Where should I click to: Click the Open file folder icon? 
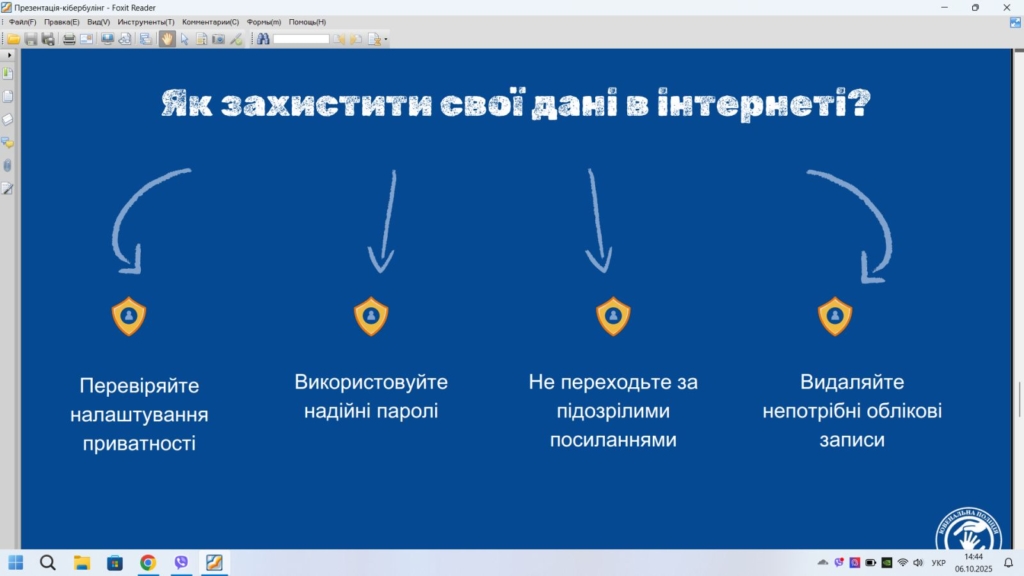pyautogui.click(x=14, y=39)
